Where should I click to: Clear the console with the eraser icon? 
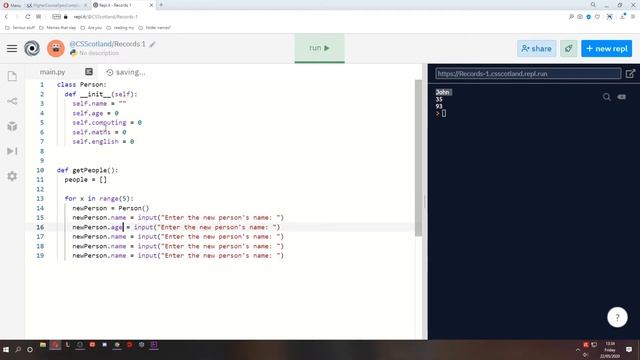pos(622,97)
